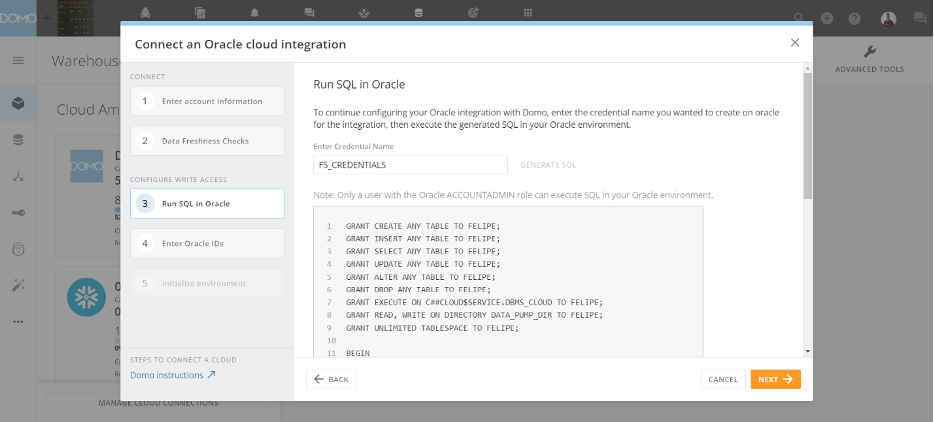Jump to step 4 Enter Oracle IDs
The width and height of the screenshot is (934, 422).
point(207,243)
